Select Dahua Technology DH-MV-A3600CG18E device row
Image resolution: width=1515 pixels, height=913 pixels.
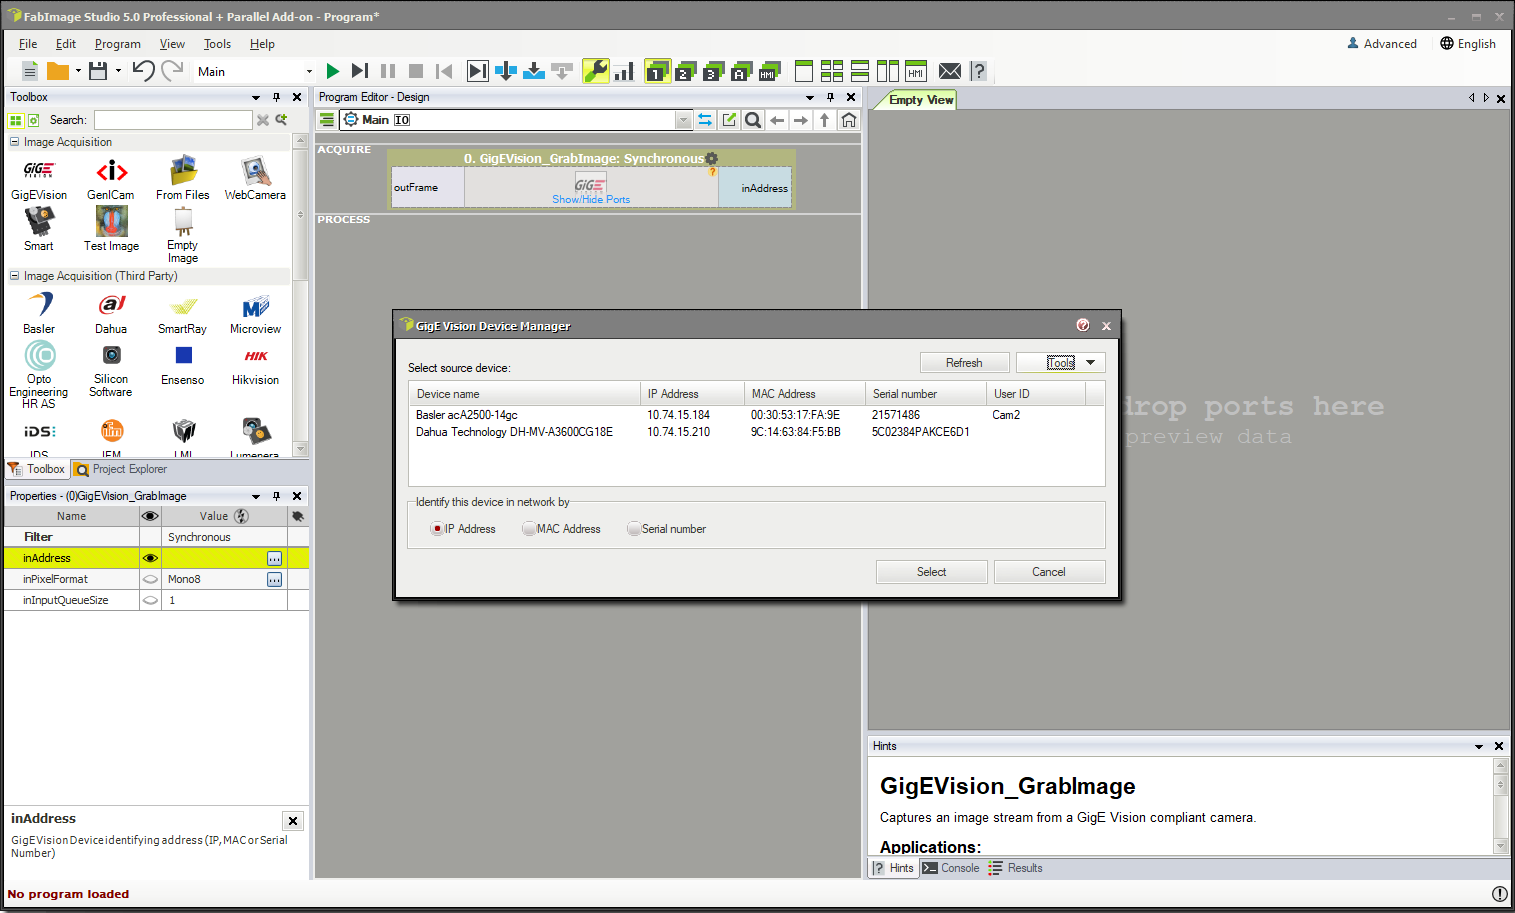click(755, 432)
